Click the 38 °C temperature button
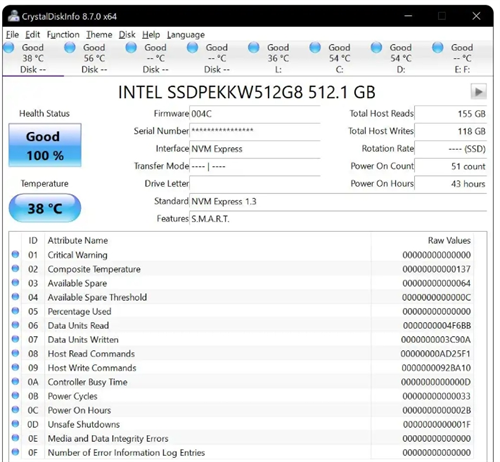 [x=45, y=208]
